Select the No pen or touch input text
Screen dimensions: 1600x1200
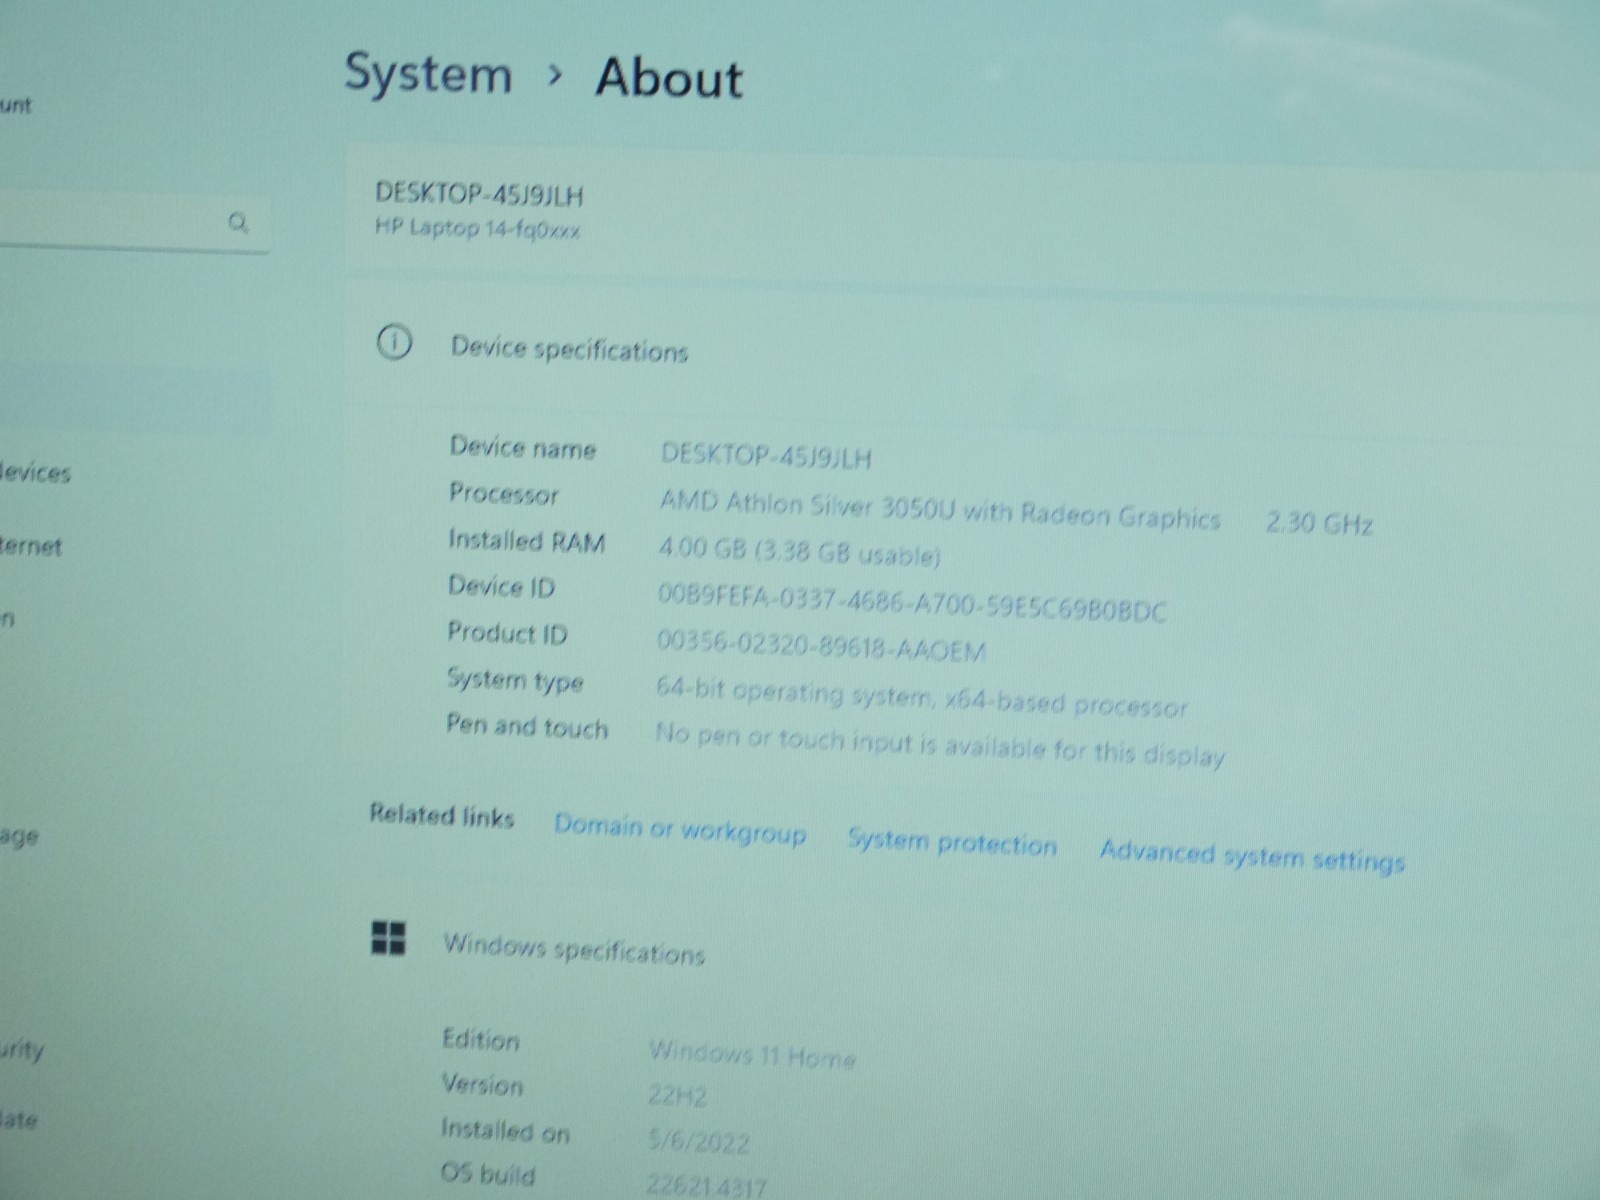point(940,745)
